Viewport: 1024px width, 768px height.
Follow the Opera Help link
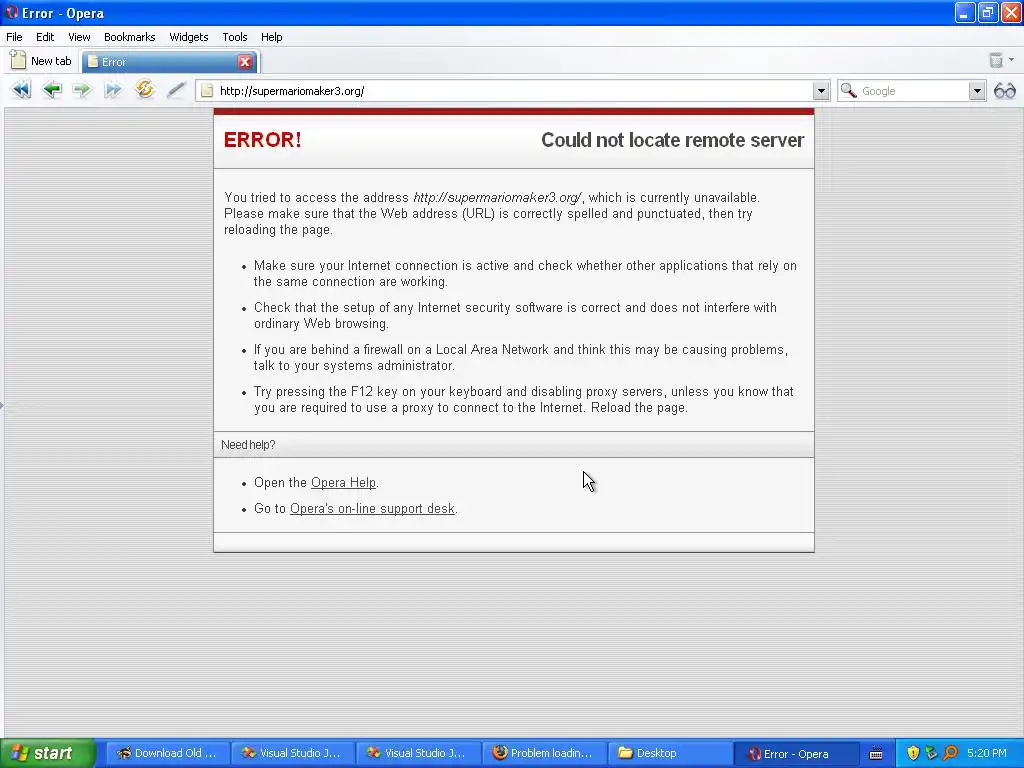[344, 483]
